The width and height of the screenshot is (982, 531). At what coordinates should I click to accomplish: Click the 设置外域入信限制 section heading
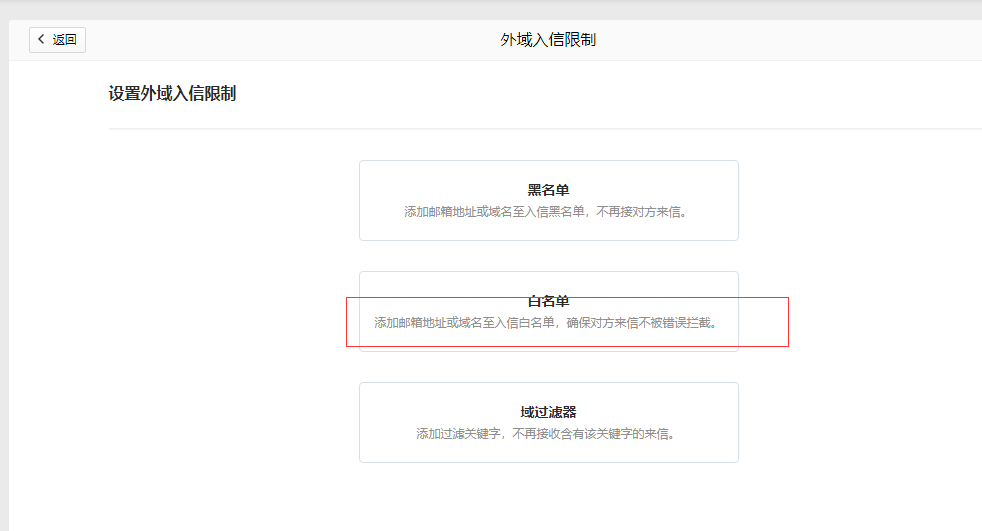point(172,94)
